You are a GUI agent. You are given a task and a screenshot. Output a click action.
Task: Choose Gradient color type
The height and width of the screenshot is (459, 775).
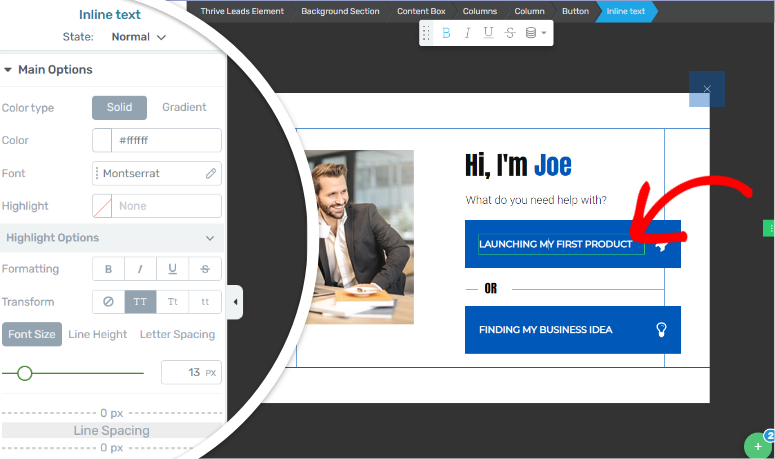click(184, 108)
